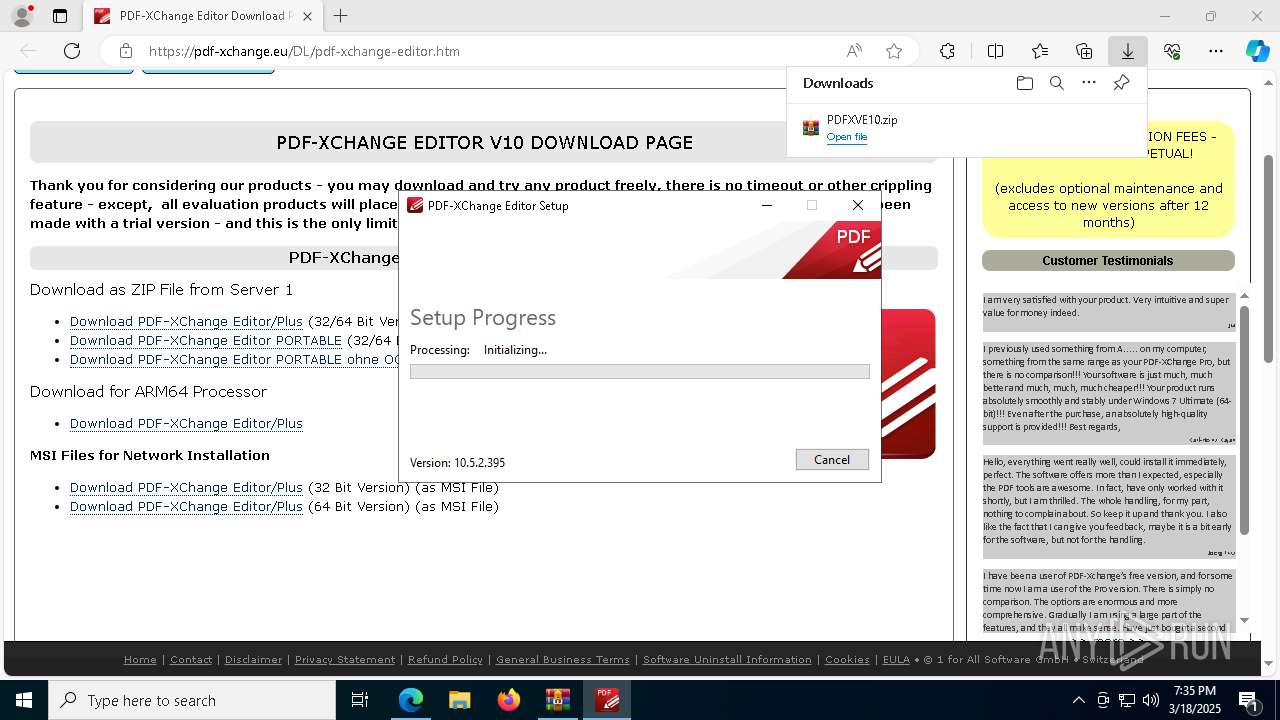Image resolution: width=1280 pixels, height=720 pixels.
Task: Search downloads with magnifier icon
Action: (1056, 83)
